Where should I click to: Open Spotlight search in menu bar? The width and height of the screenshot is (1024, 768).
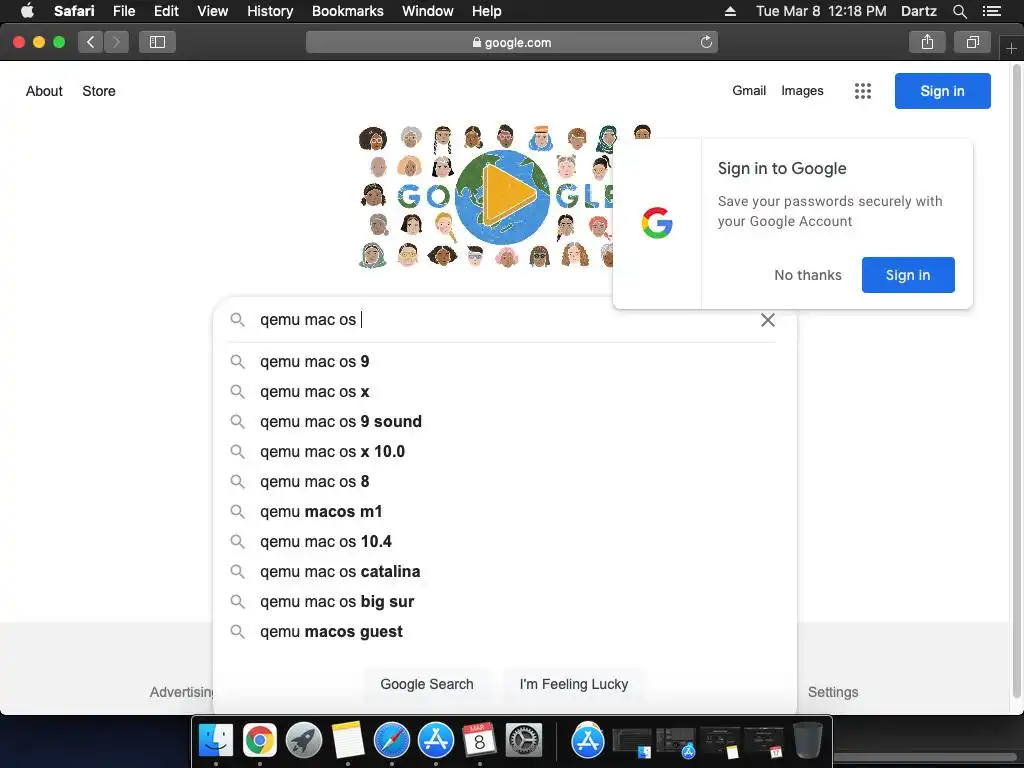pos(960,11)
